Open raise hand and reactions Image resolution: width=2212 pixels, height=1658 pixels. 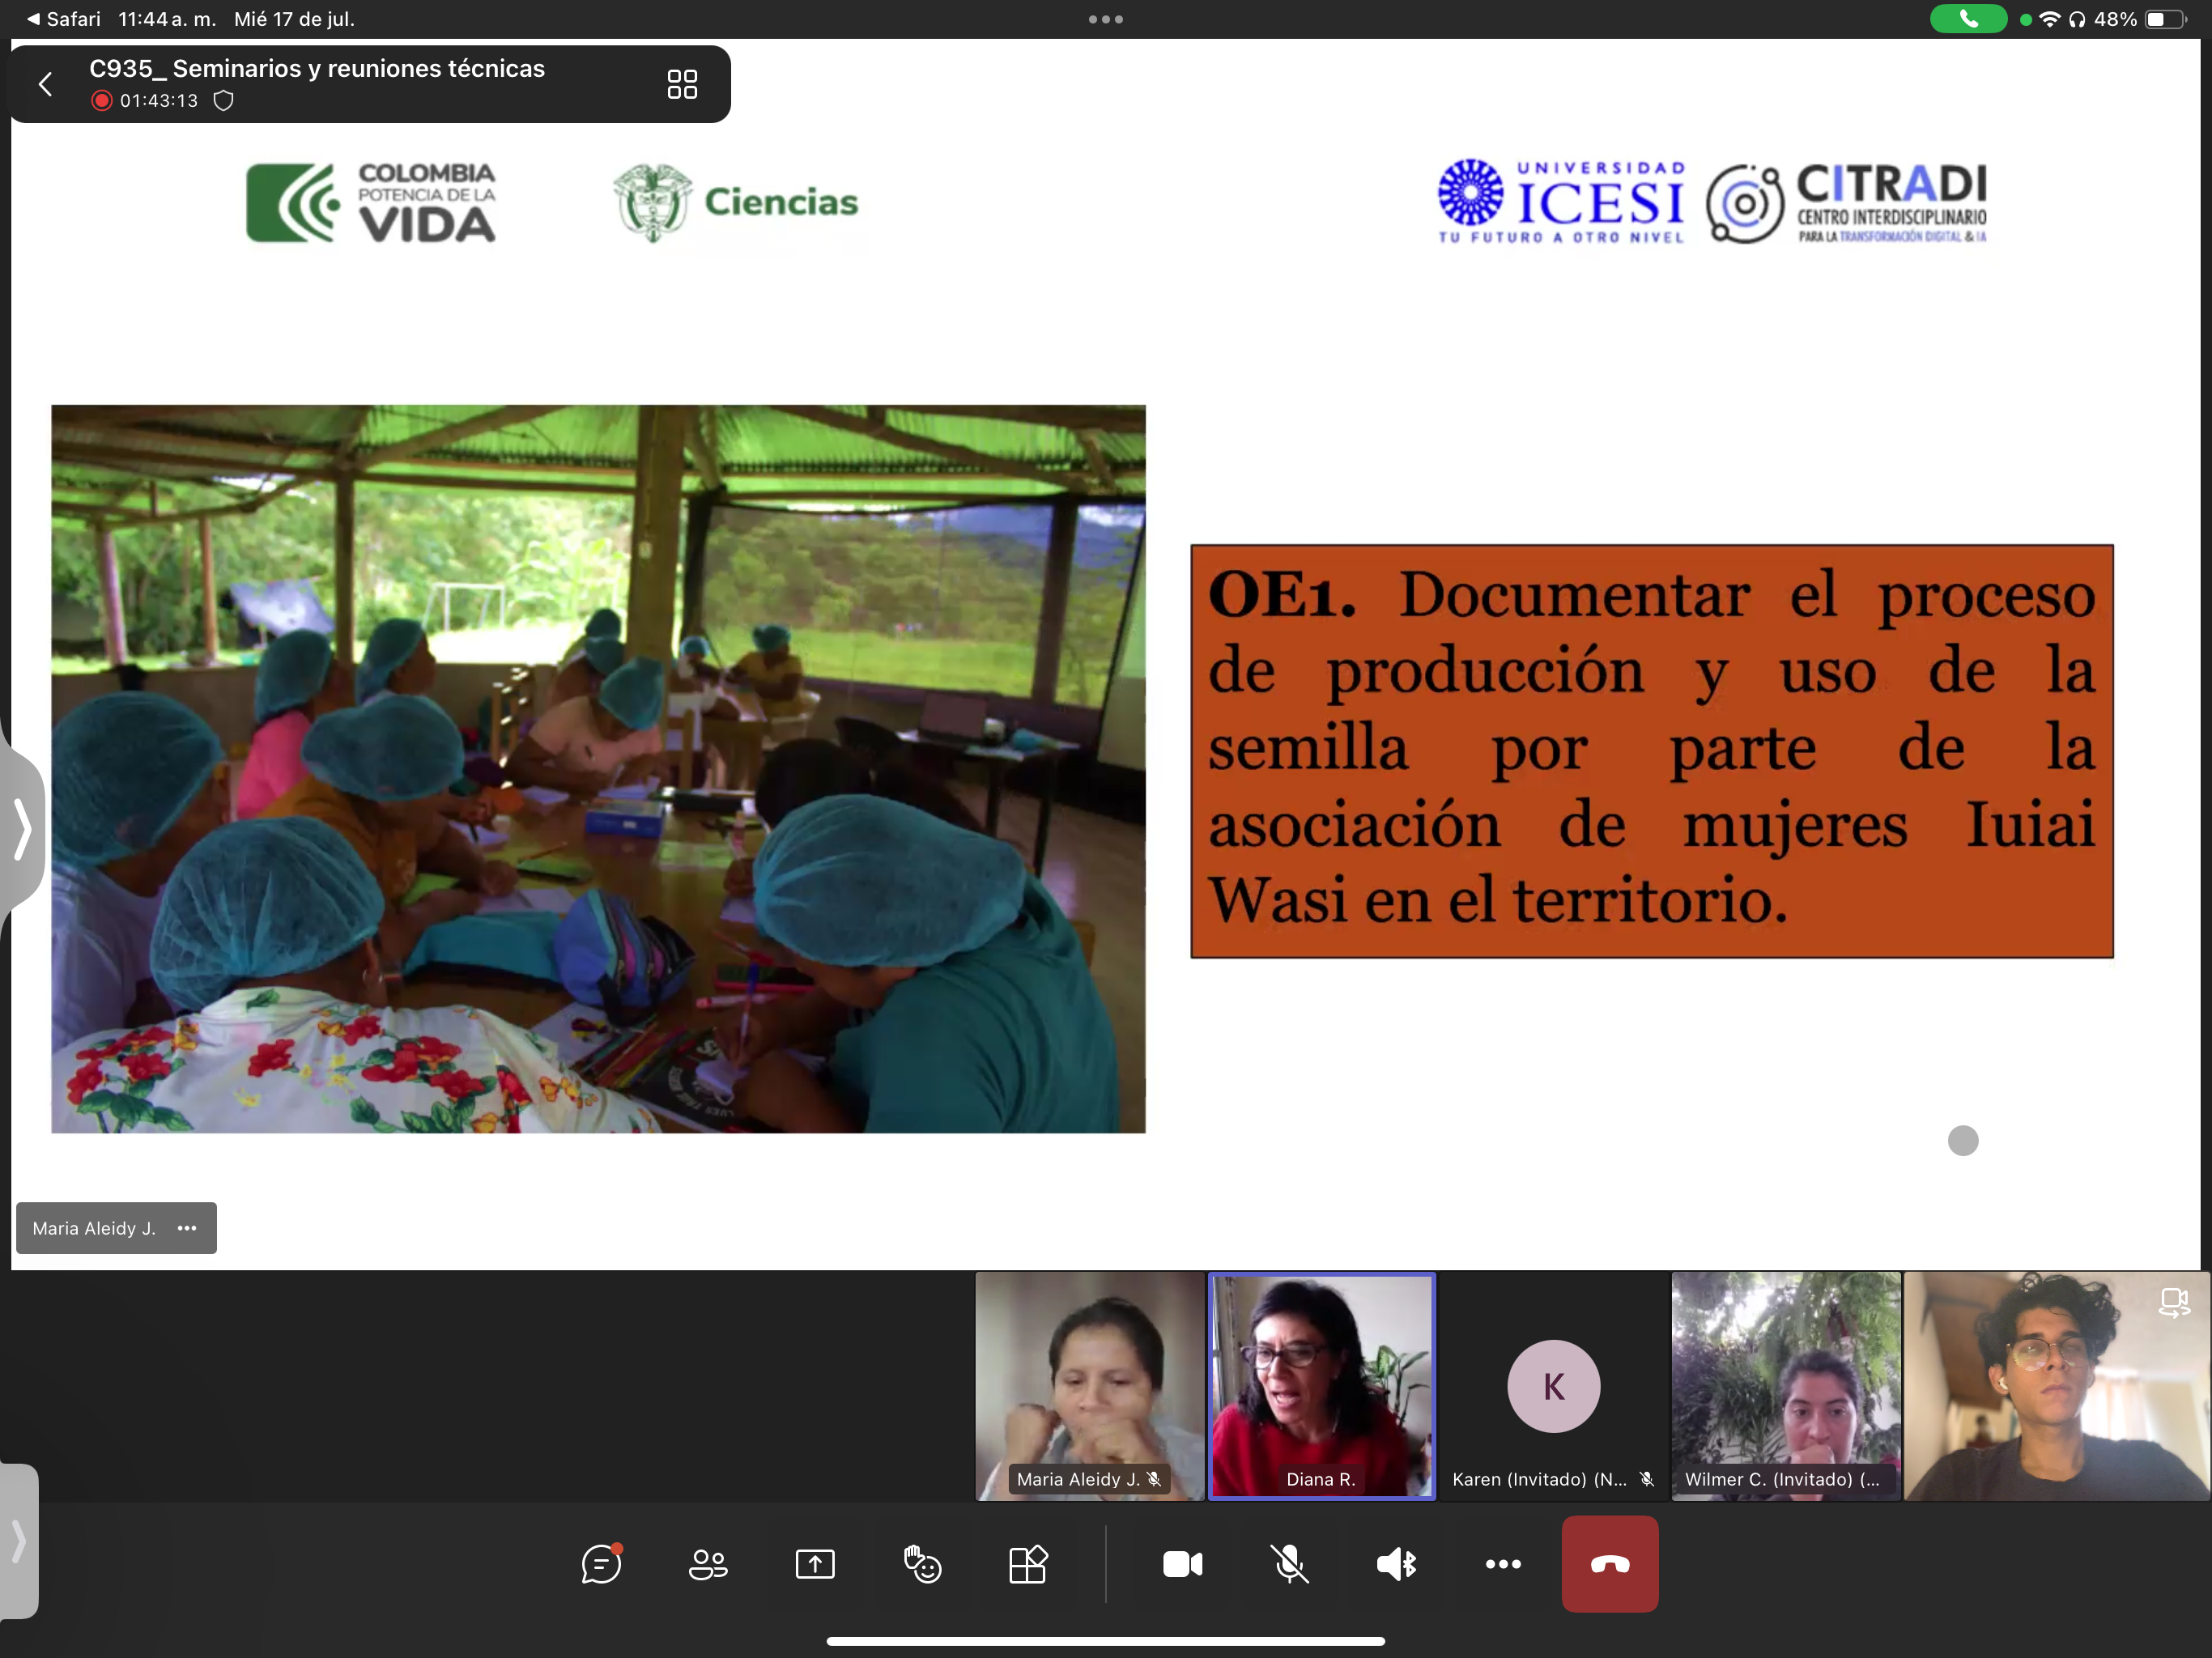tap(922, 1564)
